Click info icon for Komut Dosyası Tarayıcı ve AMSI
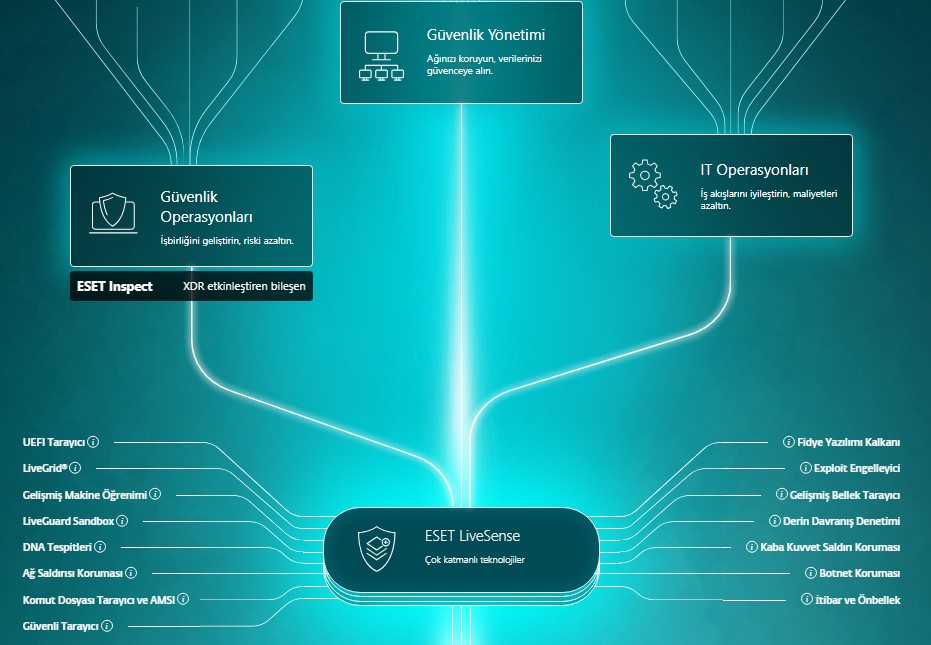The image size is (931, 645). 183,599
